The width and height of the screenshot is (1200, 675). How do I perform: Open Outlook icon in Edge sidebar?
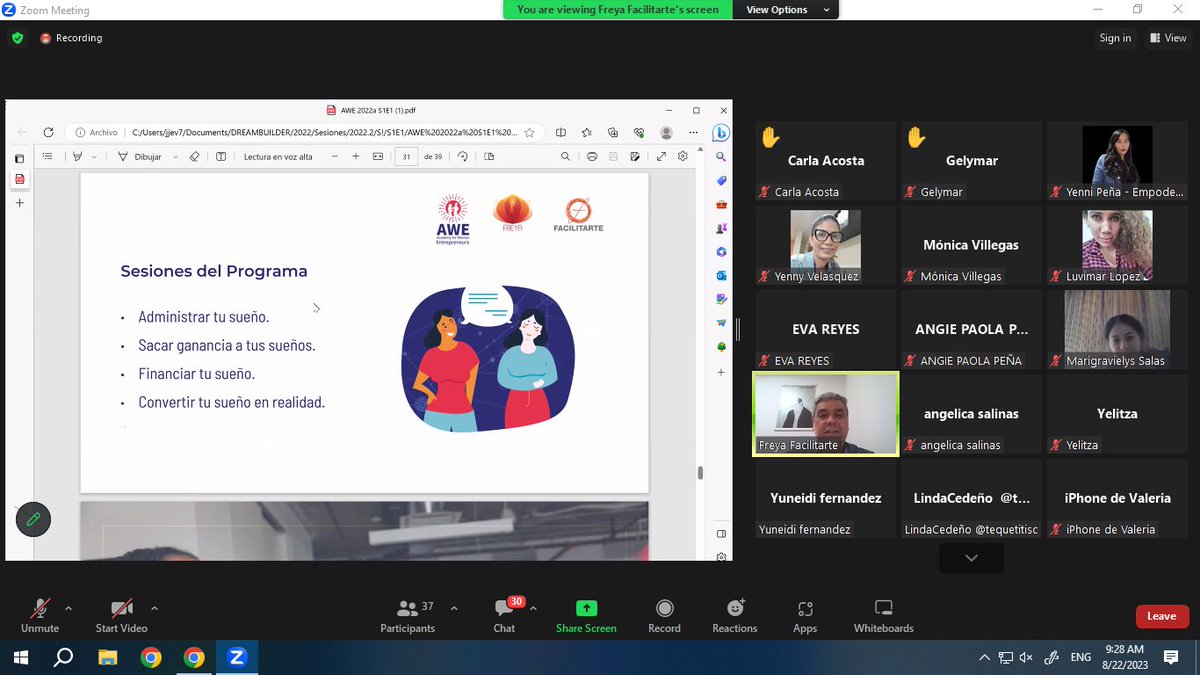721,275
